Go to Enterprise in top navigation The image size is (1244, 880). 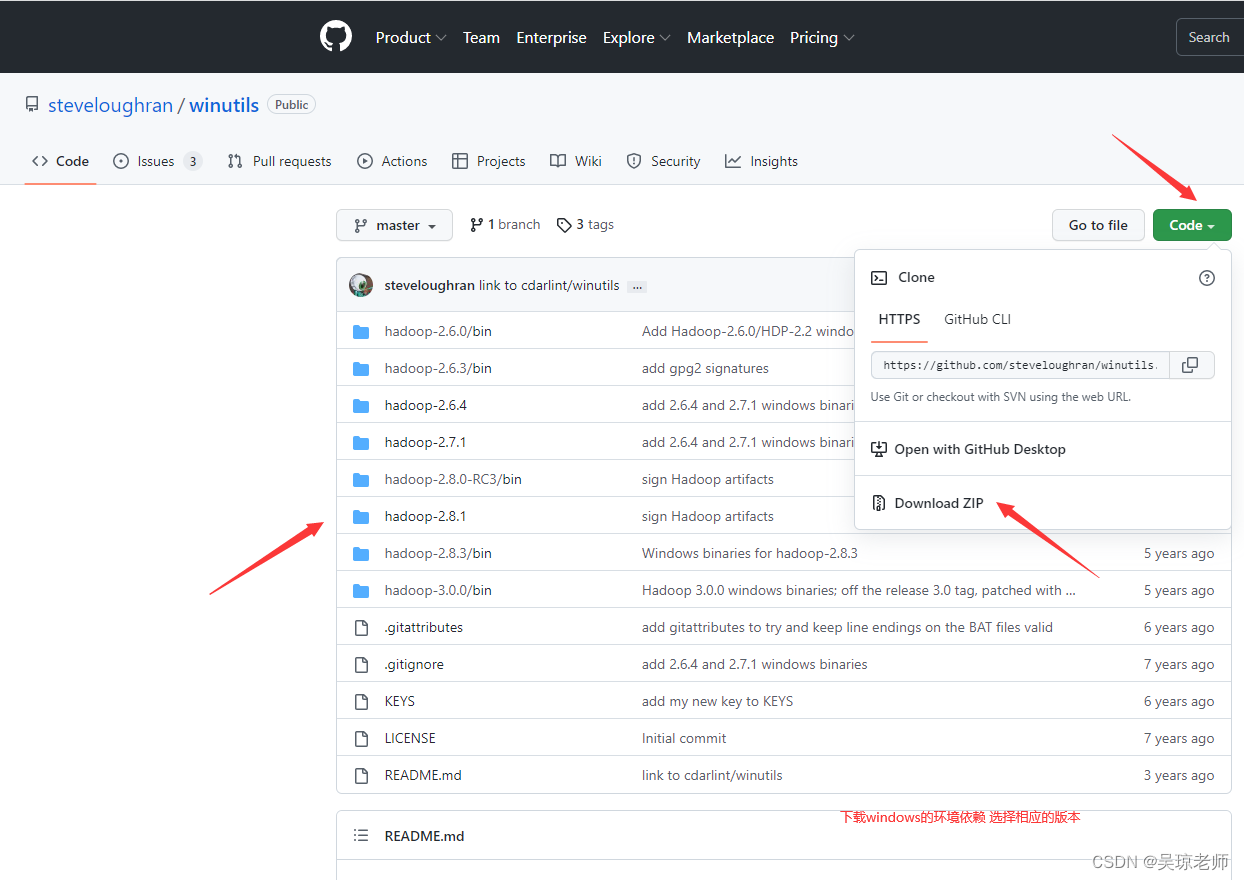coord(551,37)
